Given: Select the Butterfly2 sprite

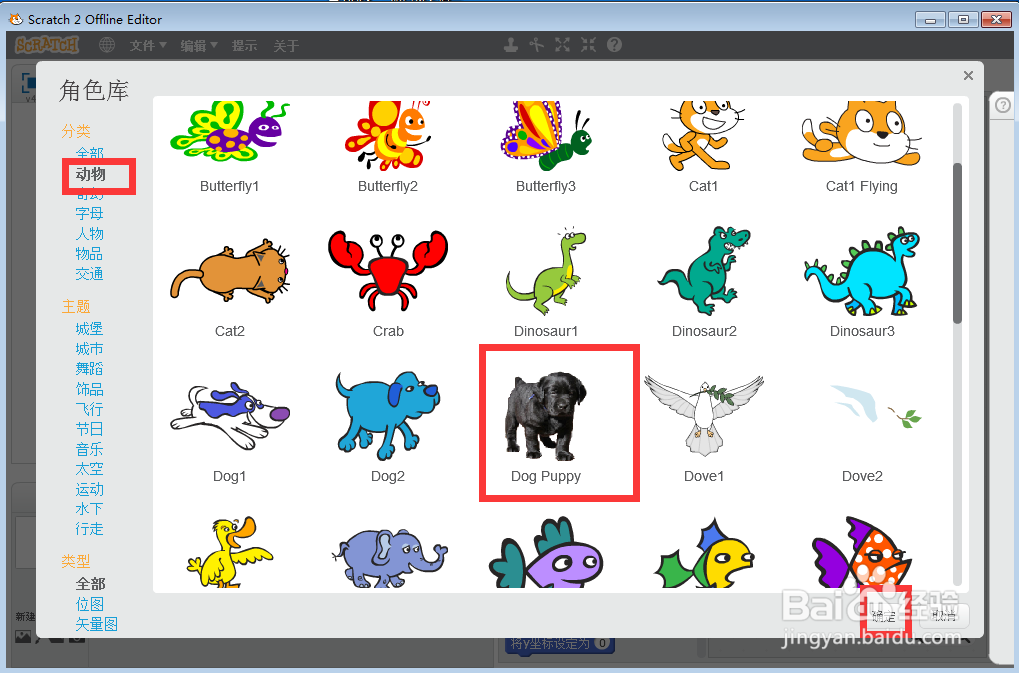Looking at the screenshot, I should coord(388,148).
